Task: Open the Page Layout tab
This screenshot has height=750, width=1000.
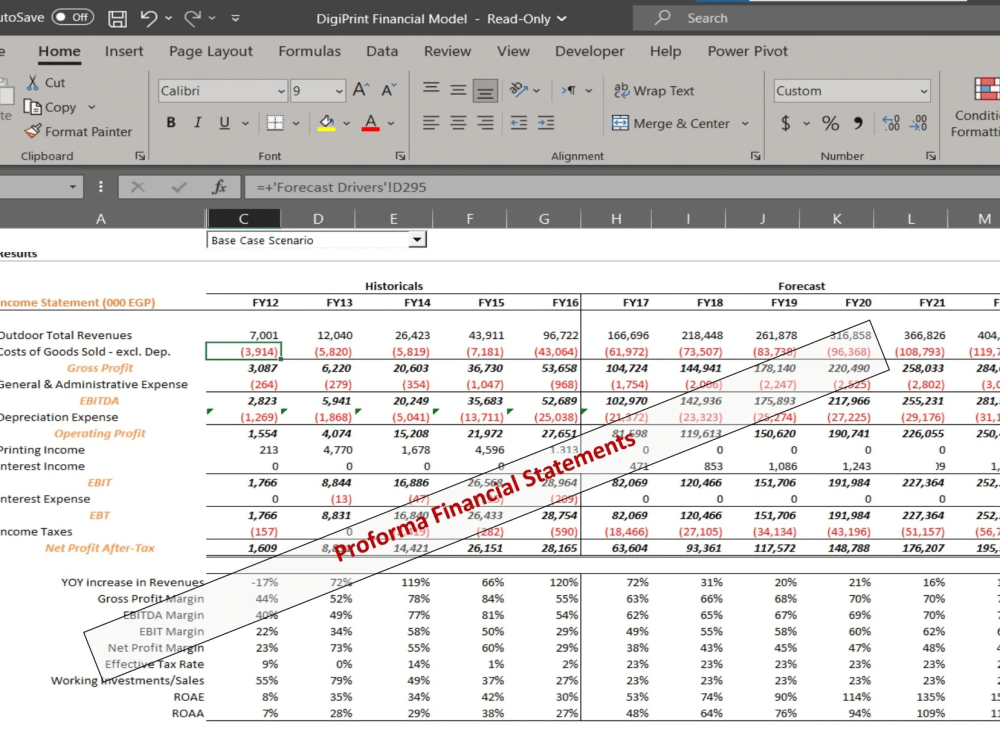Action: [210, 51]
